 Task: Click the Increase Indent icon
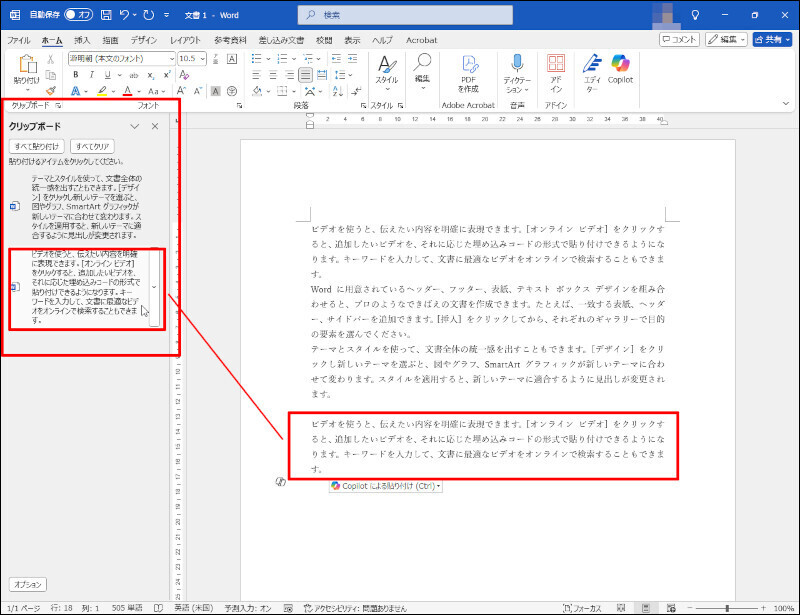(353, 59)
